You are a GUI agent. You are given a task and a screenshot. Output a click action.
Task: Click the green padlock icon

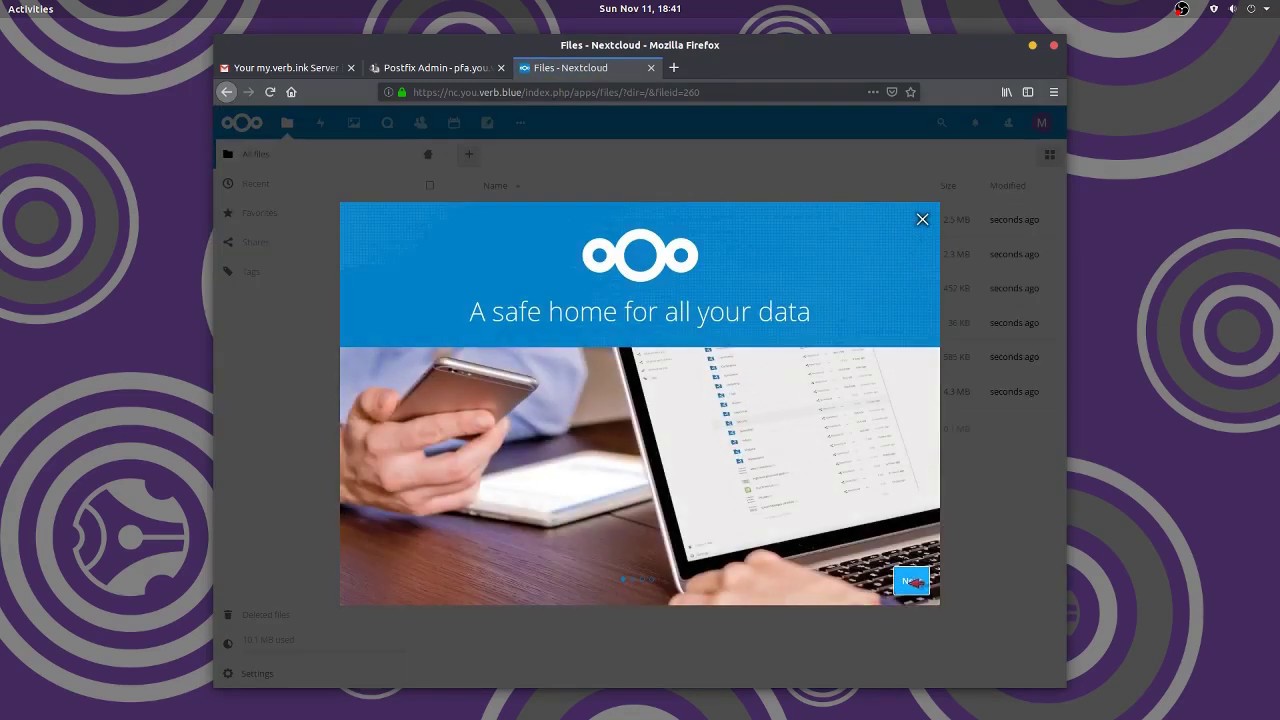[402, 92]
